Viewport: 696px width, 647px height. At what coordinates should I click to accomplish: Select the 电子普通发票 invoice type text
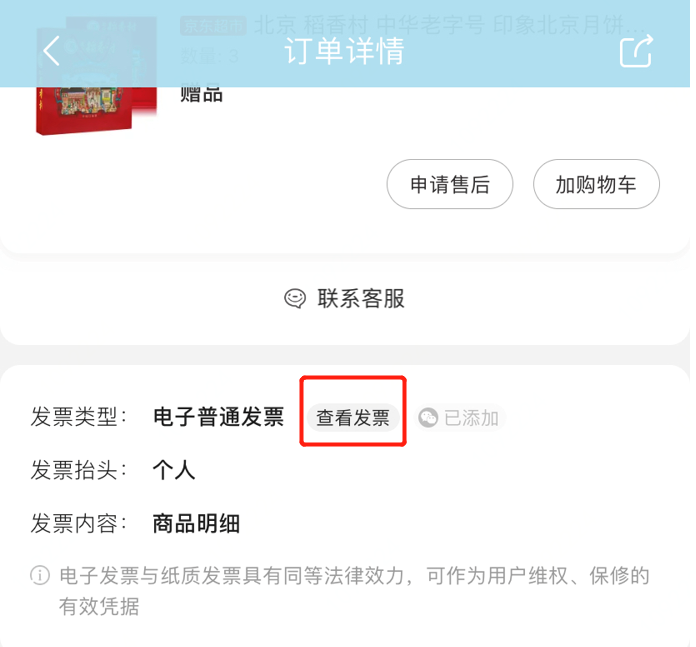(218, 417)
